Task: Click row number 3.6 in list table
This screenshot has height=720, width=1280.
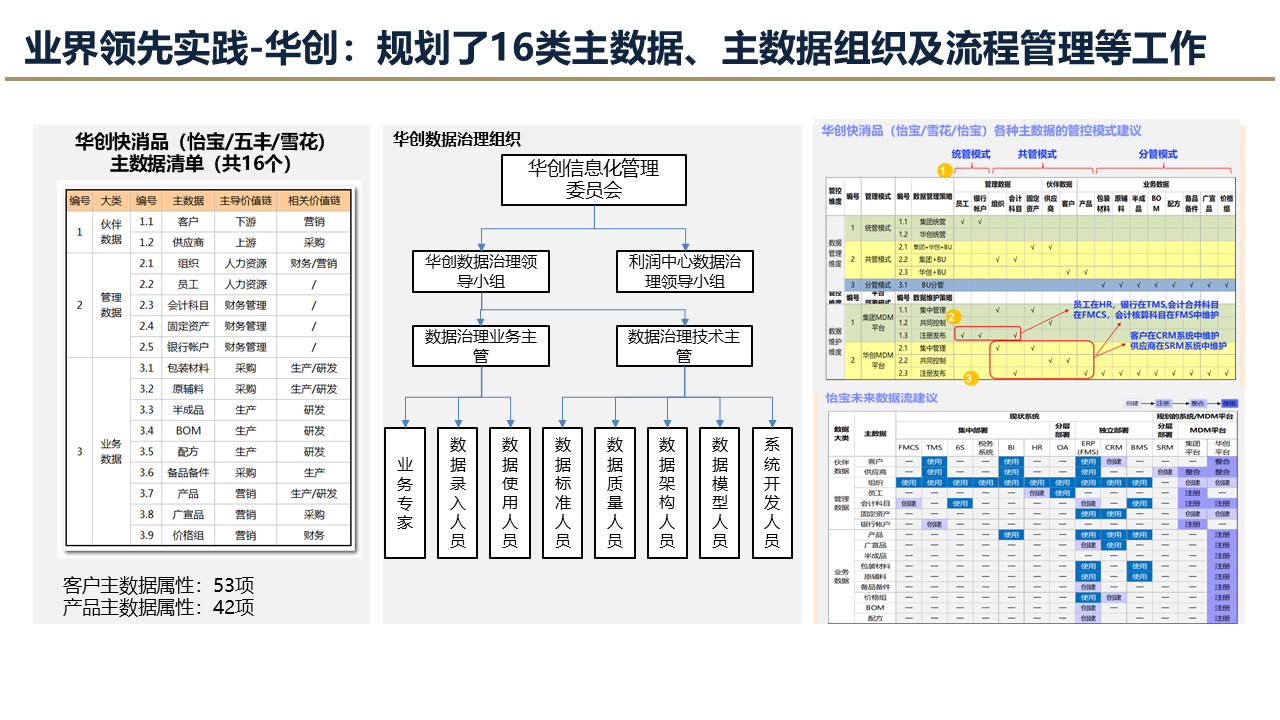Action: (146, 473)
